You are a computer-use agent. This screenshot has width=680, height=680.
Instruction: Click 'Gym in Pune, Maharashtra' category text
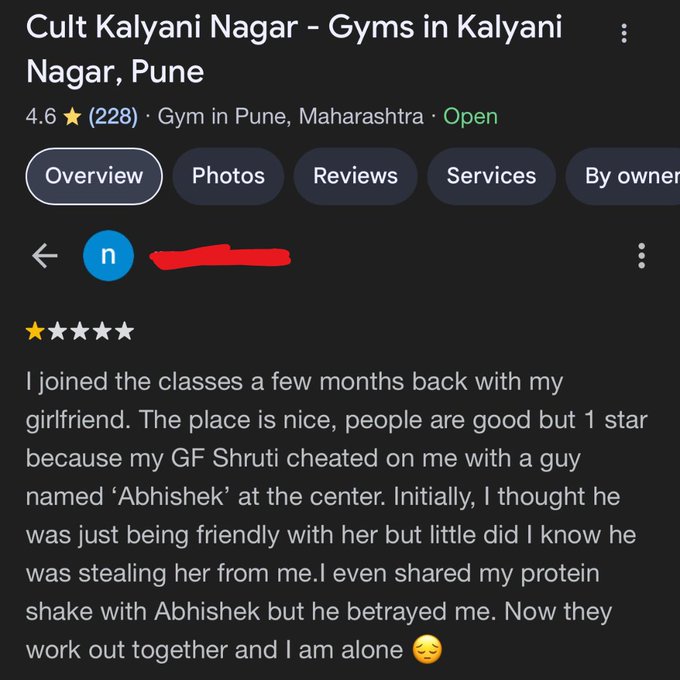(291, 117)
